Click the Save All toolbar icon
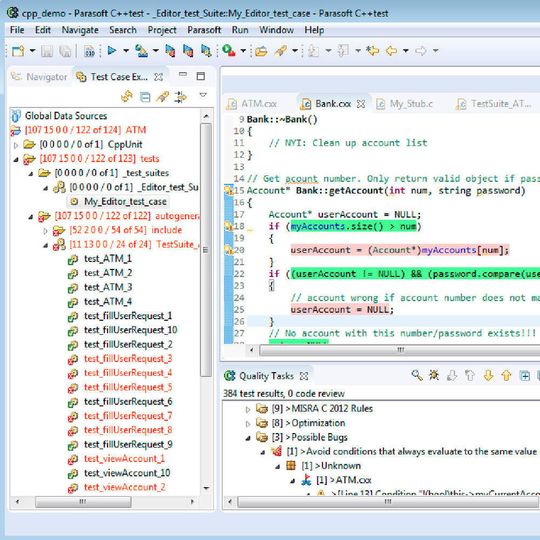This screenshot has width=540, height=540. 65,51
